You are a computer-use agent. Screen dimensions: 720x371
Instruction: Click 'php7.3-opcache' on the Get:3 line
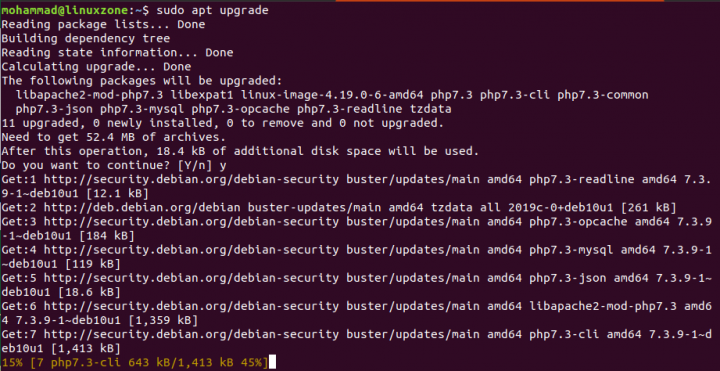(578, 222)
